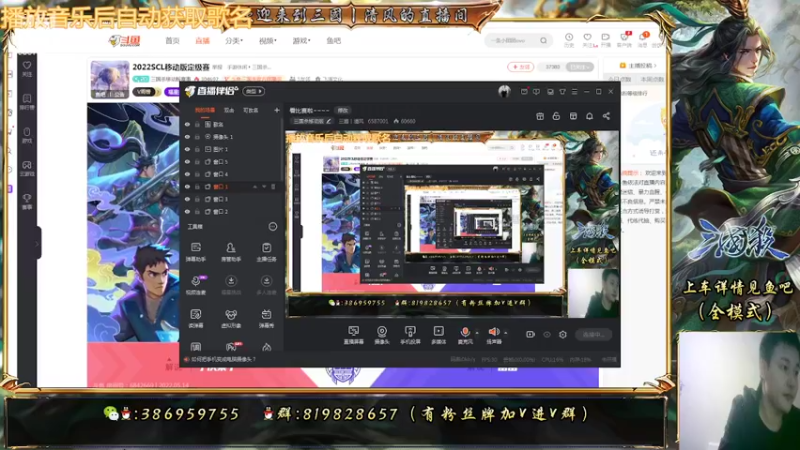800x450 pixels.
Task: Open settings gear in 直播伴侣 bottom bar
Action: click(563, 334)
